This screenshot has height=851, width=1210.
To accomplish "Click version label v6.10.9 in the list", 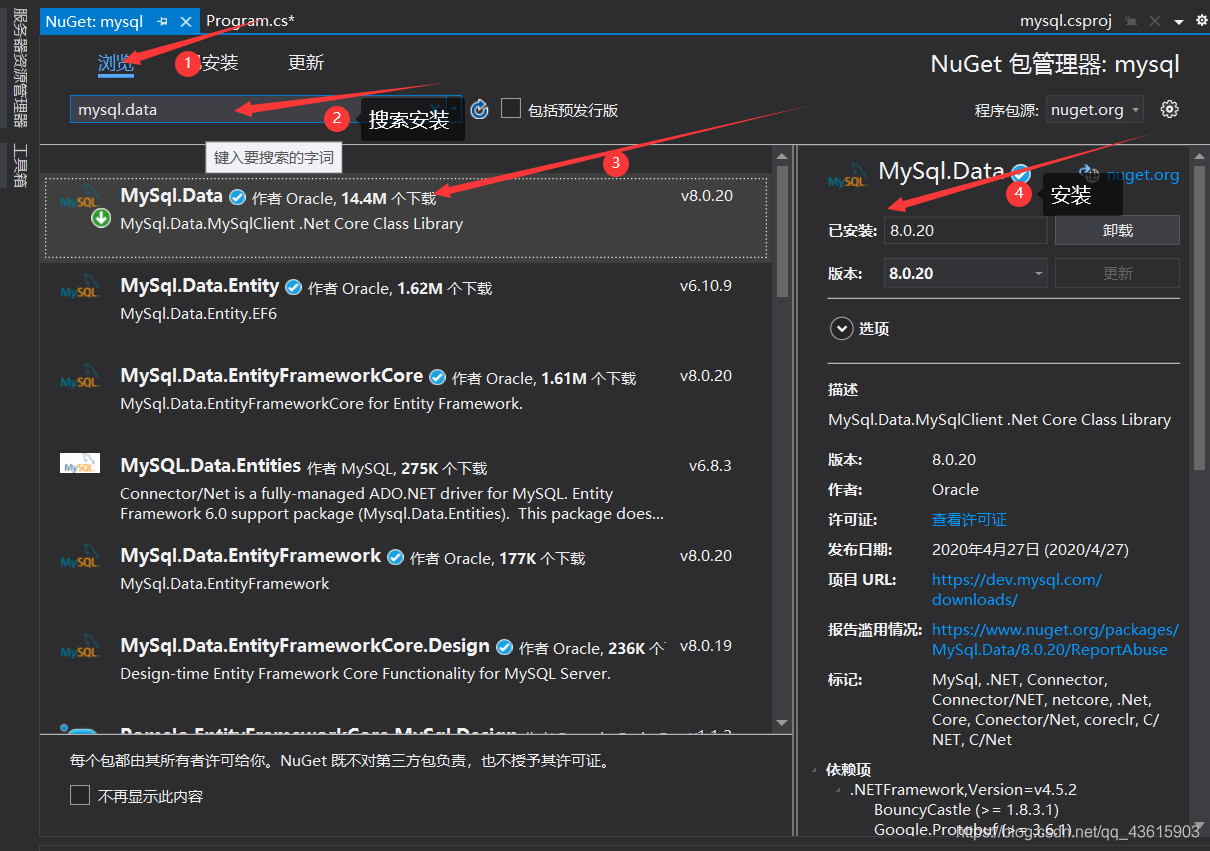I will (x=706, y=286).
